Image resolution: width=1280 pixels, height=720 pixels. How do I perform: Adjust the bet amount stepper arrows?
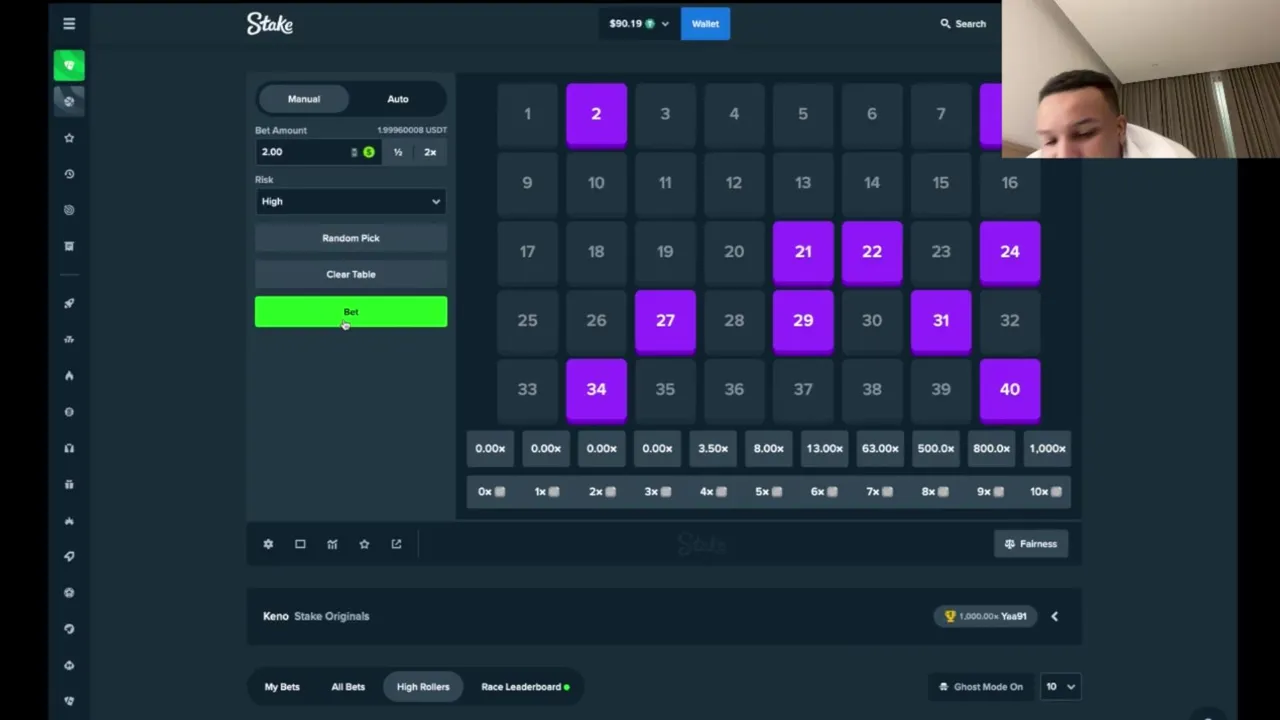coord(353,152)
